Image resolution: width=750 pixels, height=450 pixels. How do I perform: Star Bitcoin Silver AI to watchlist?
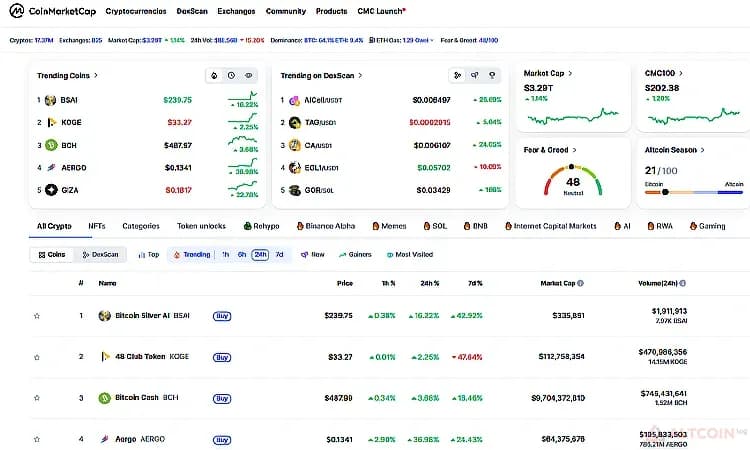click(x=37, y=316)
